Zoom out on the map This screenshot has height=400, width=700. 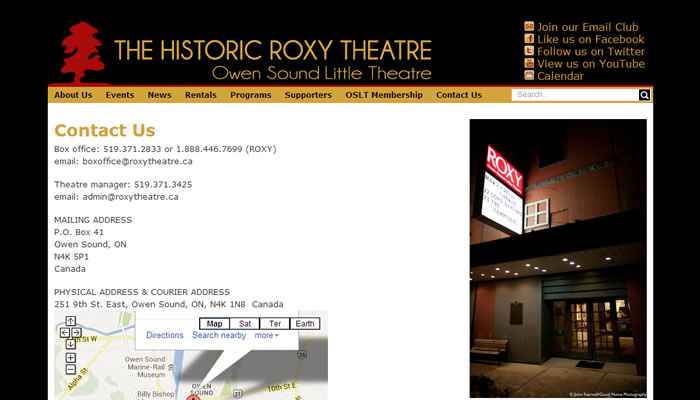pyautogui.click(x=71, y=369)
